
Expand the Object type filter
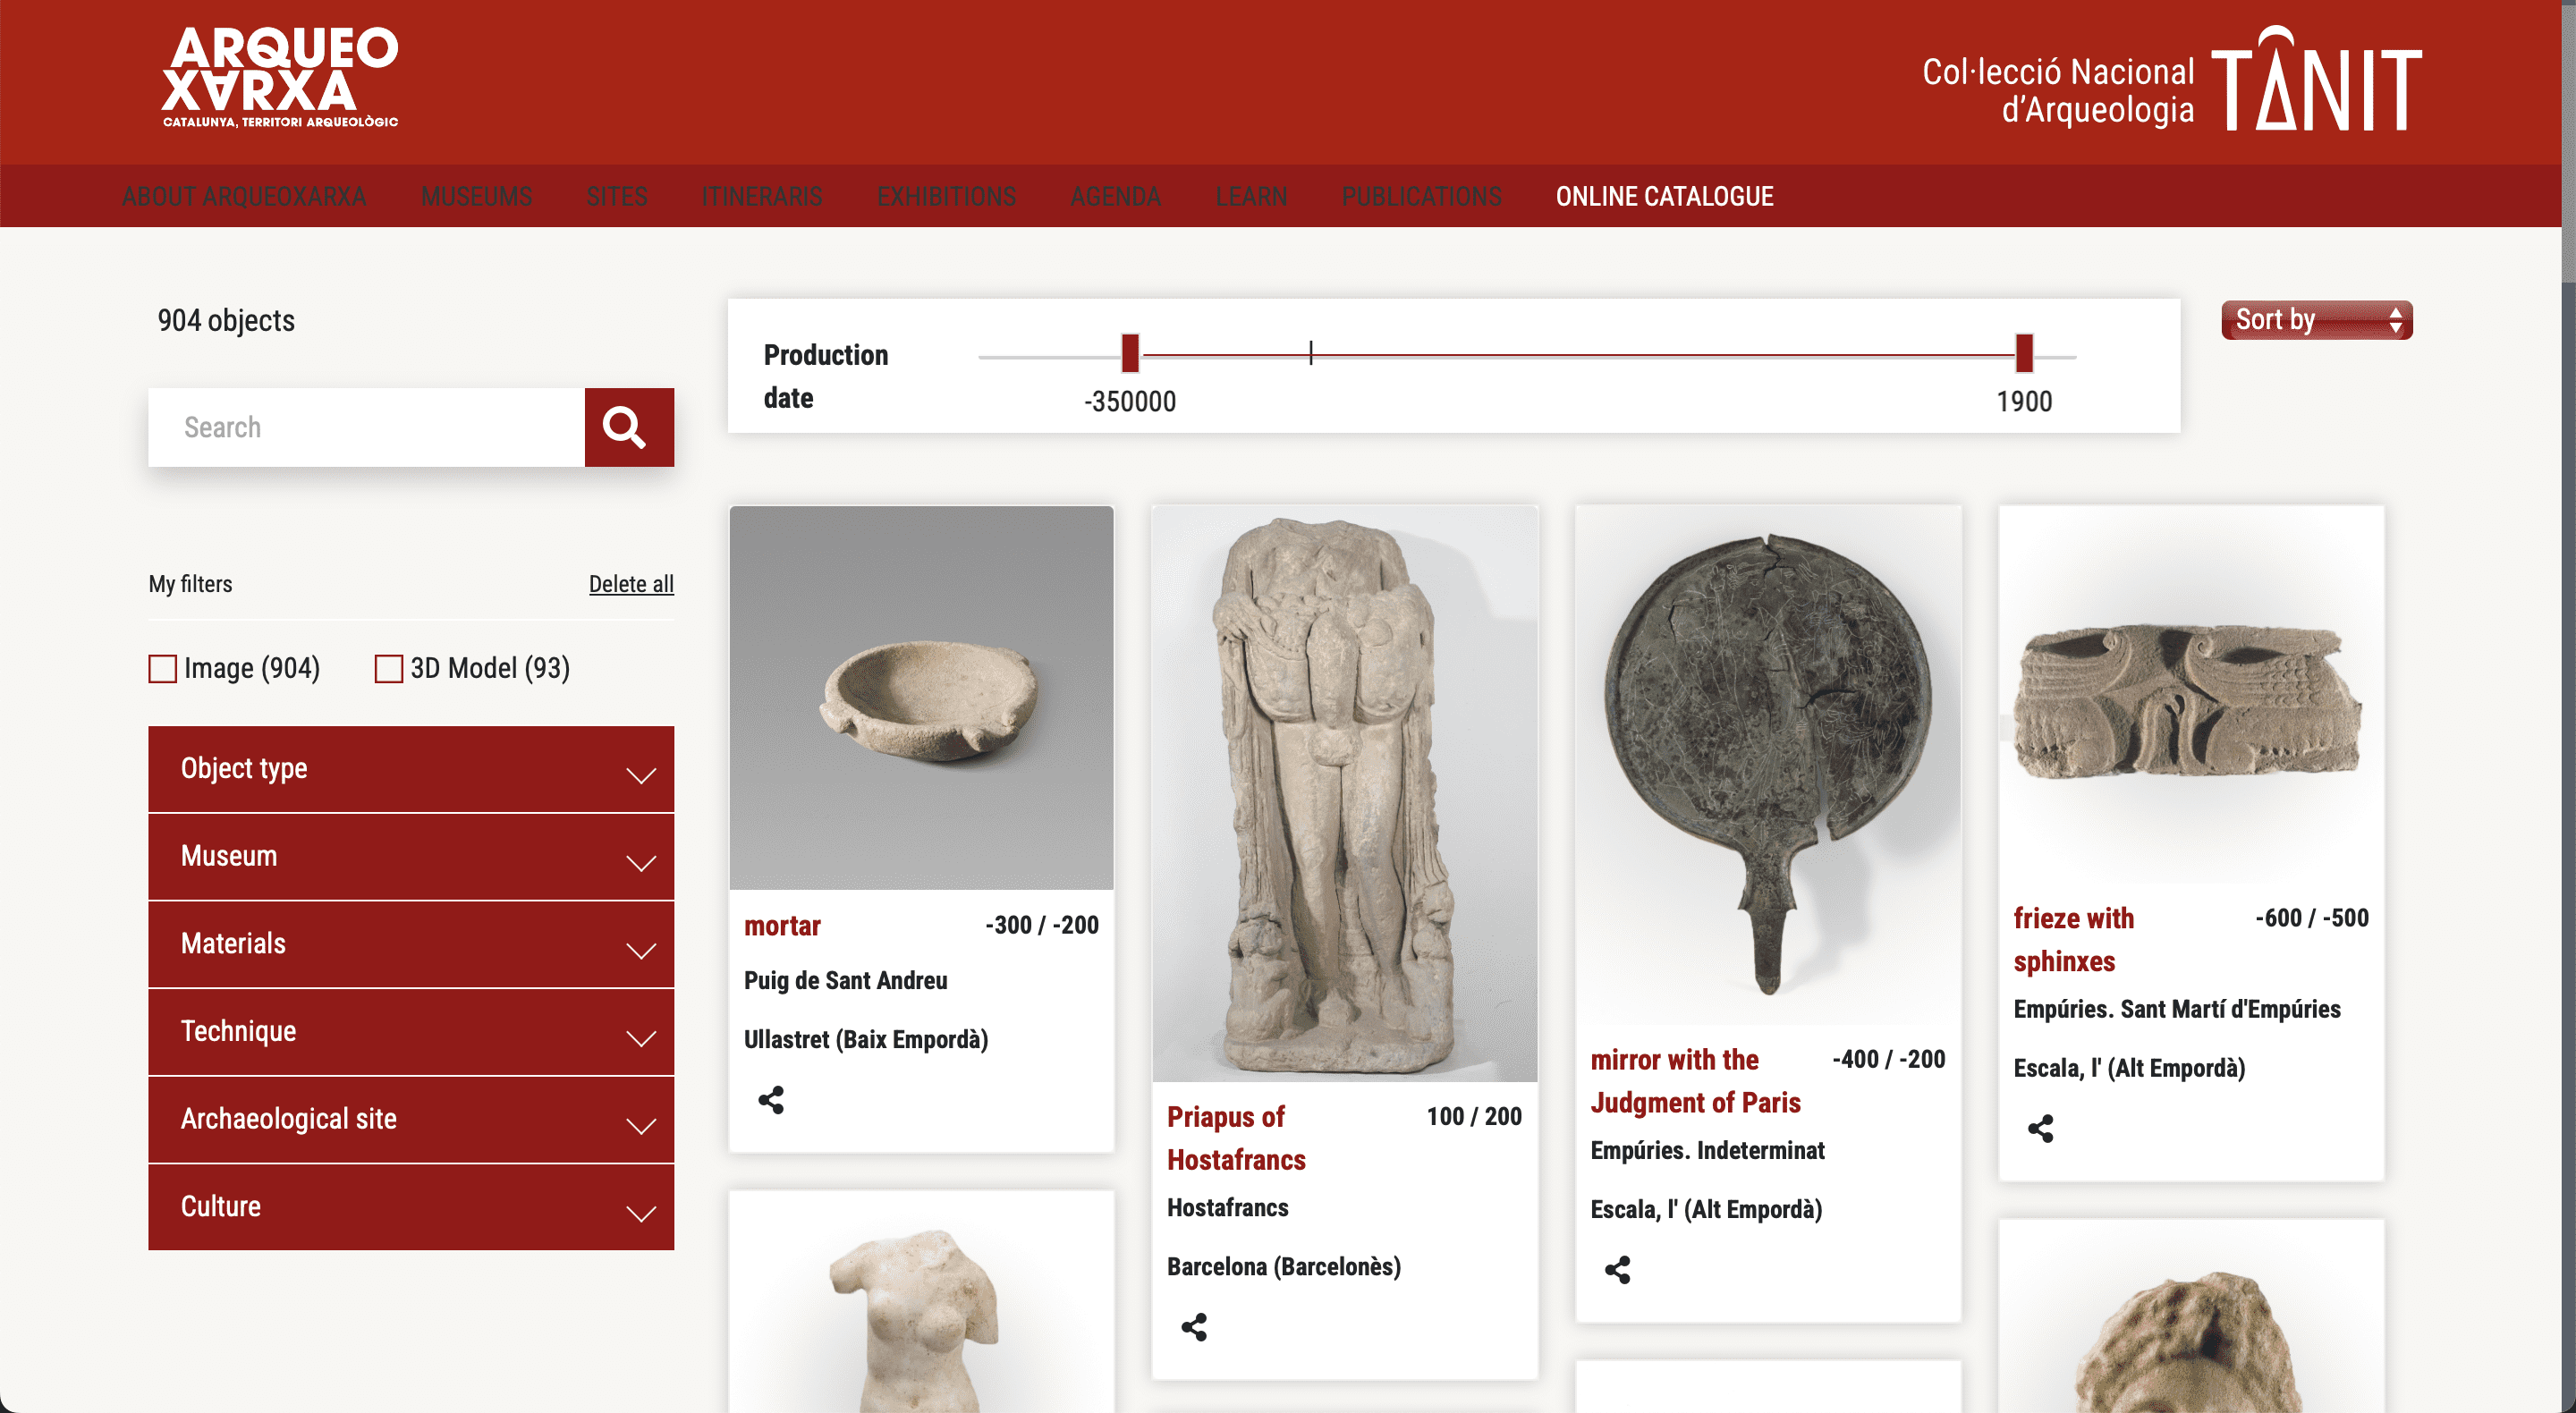tap(410, 769)
